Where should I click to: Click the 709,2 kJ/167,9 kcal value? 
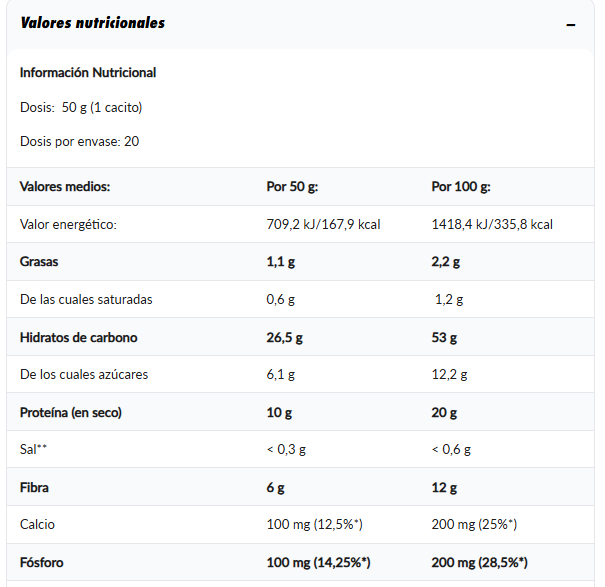323,224
